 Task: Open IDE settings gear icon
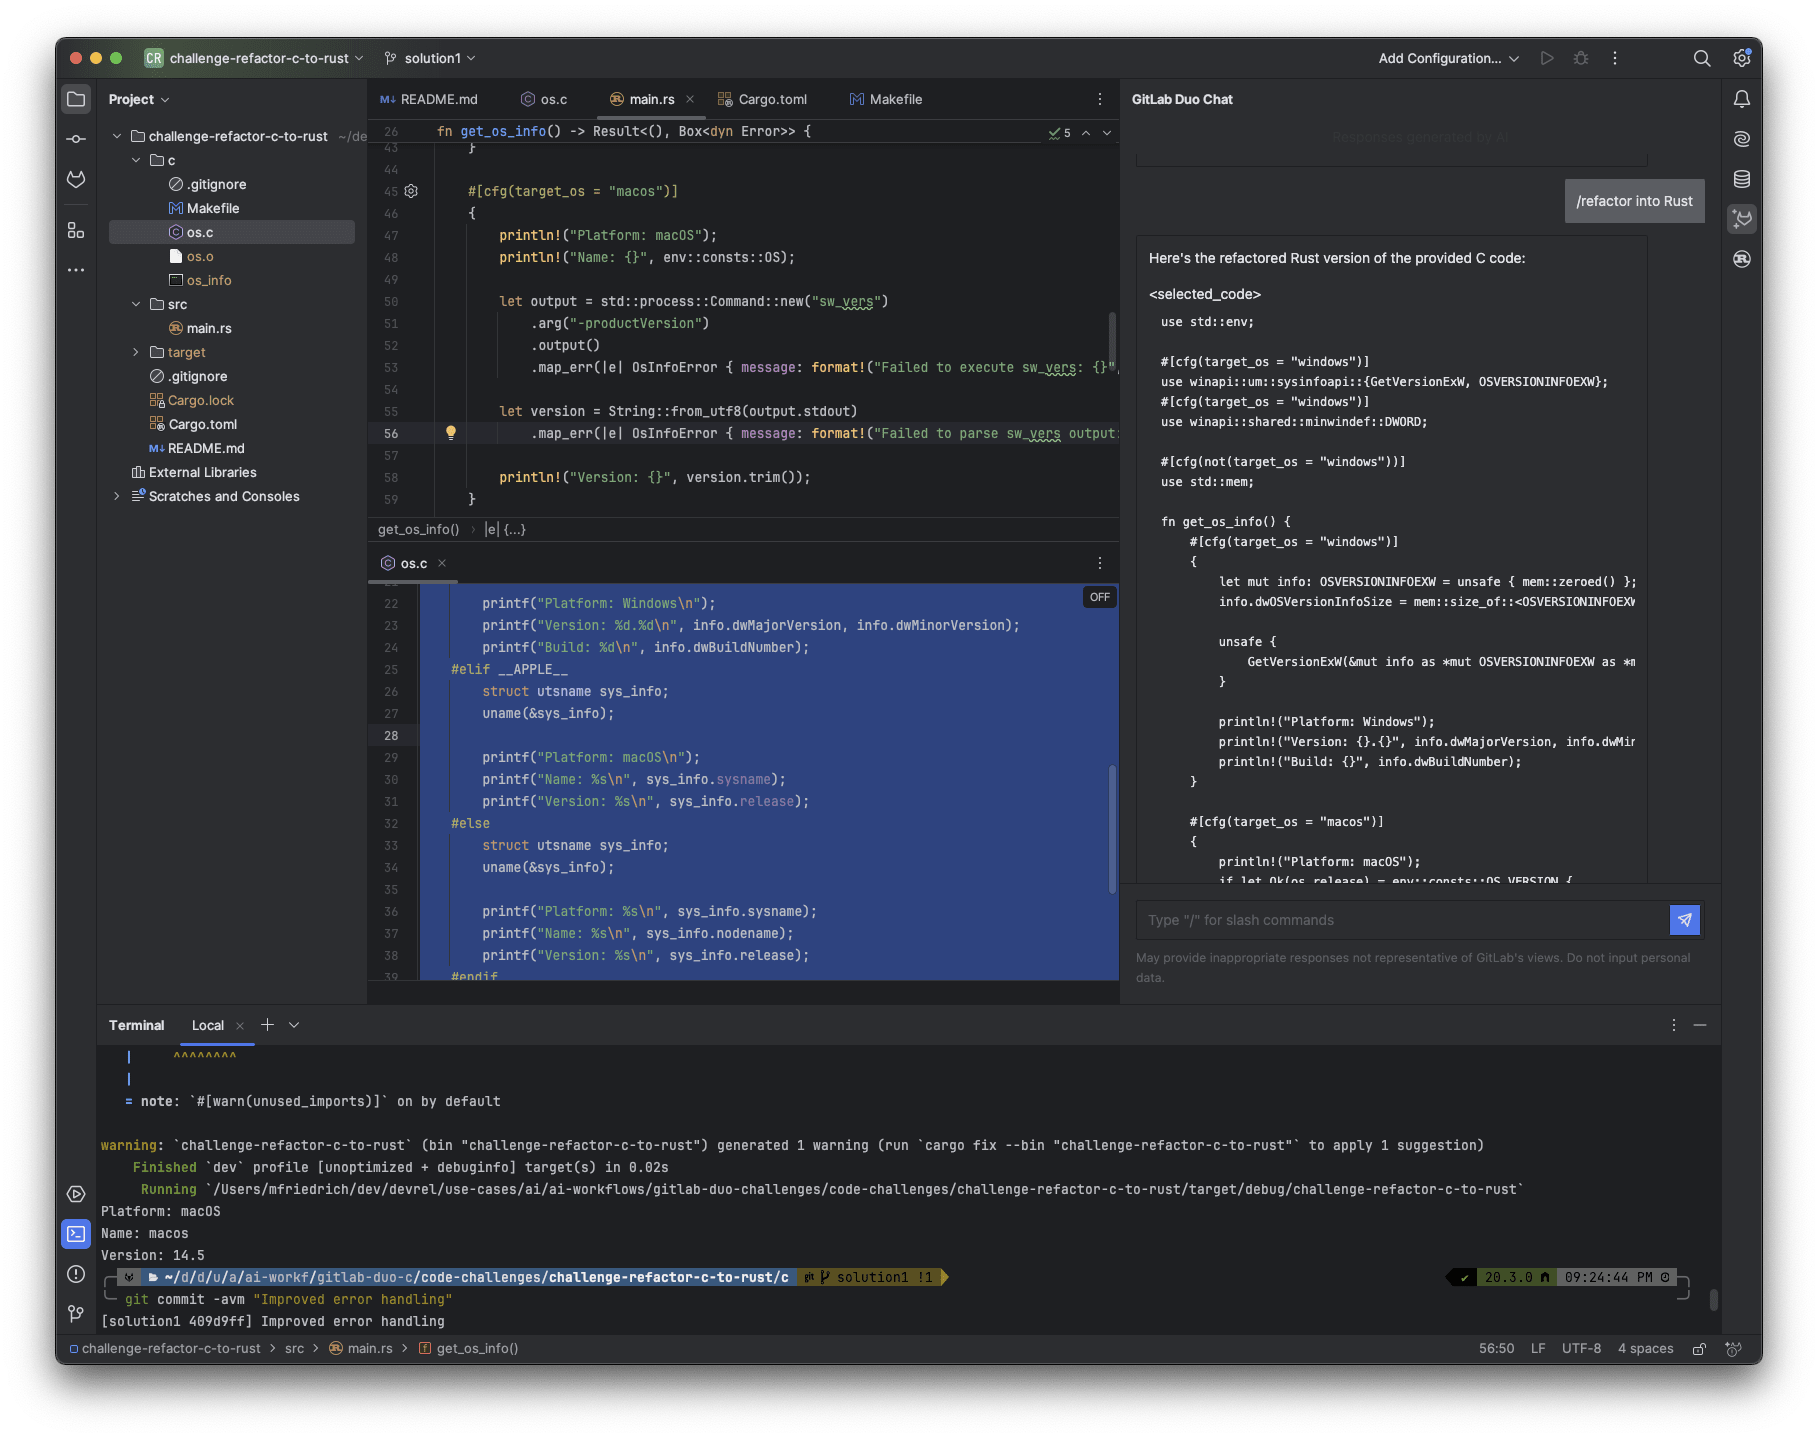click(x=1742, y=58)
